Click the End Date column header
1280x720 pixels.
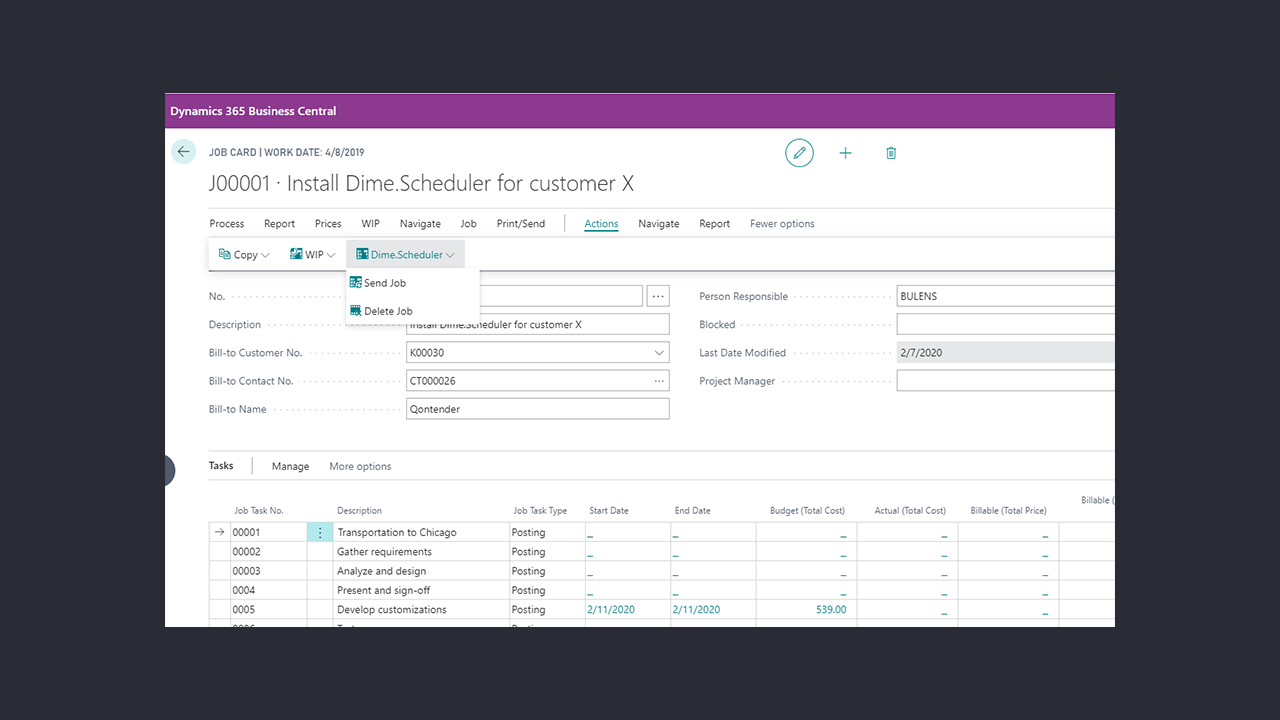pyautogui.click(x=692, y=511)
